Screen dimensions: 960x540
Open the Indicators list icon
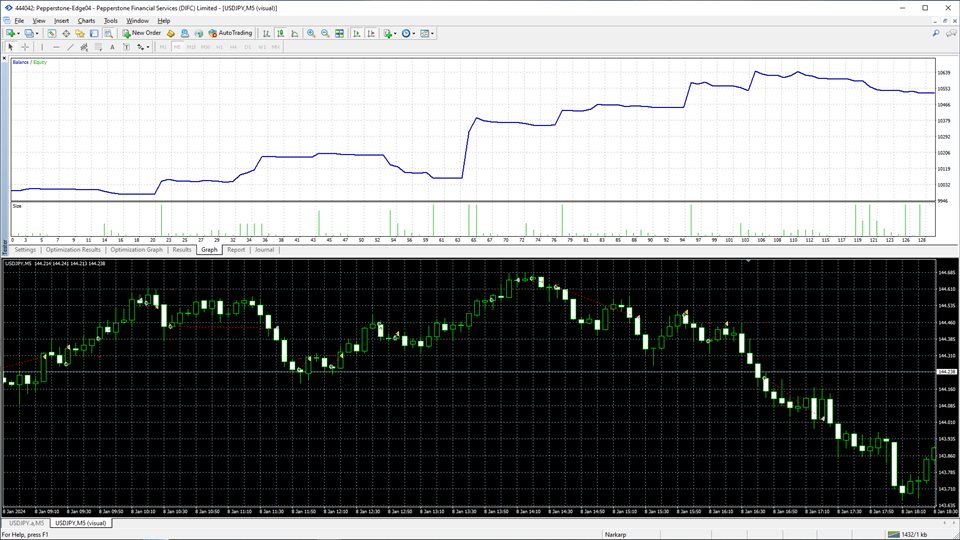[388, 33]
